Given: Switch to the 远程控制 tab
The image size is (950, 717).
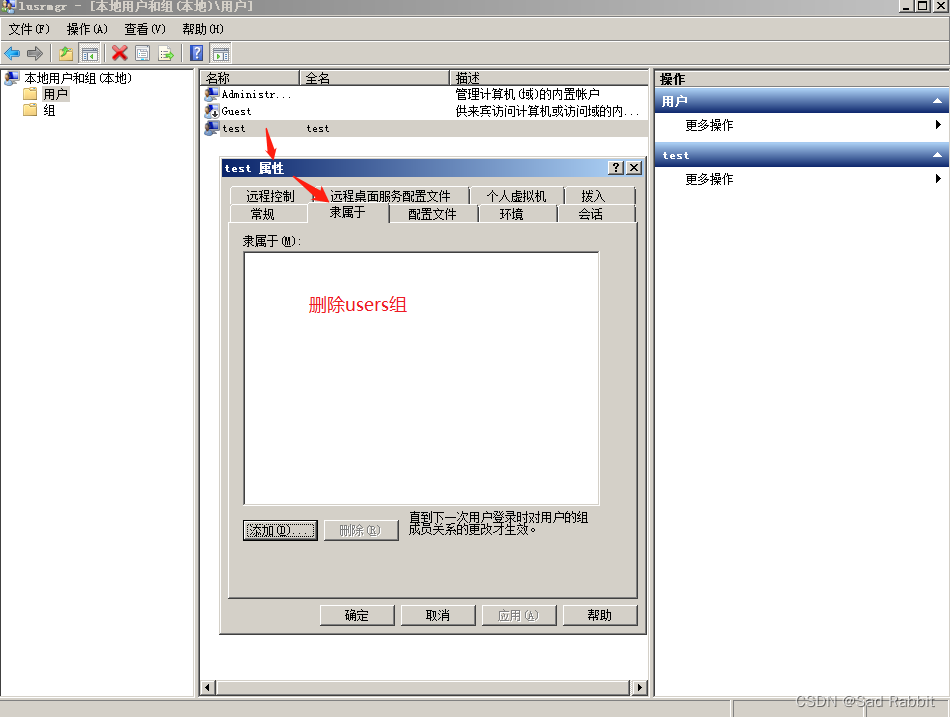Looking at the screenshot, I should (270, 196).
